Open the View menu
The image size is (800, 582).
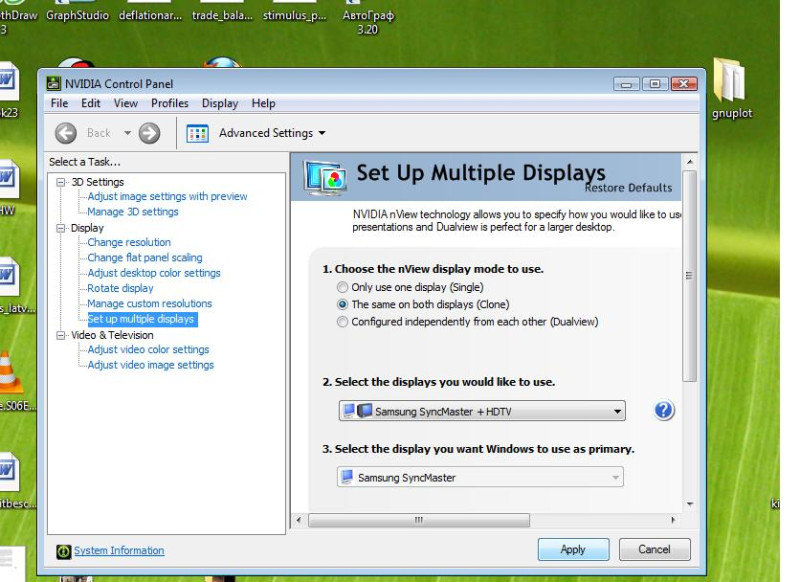pyautogui.click(x=126, y=103)
